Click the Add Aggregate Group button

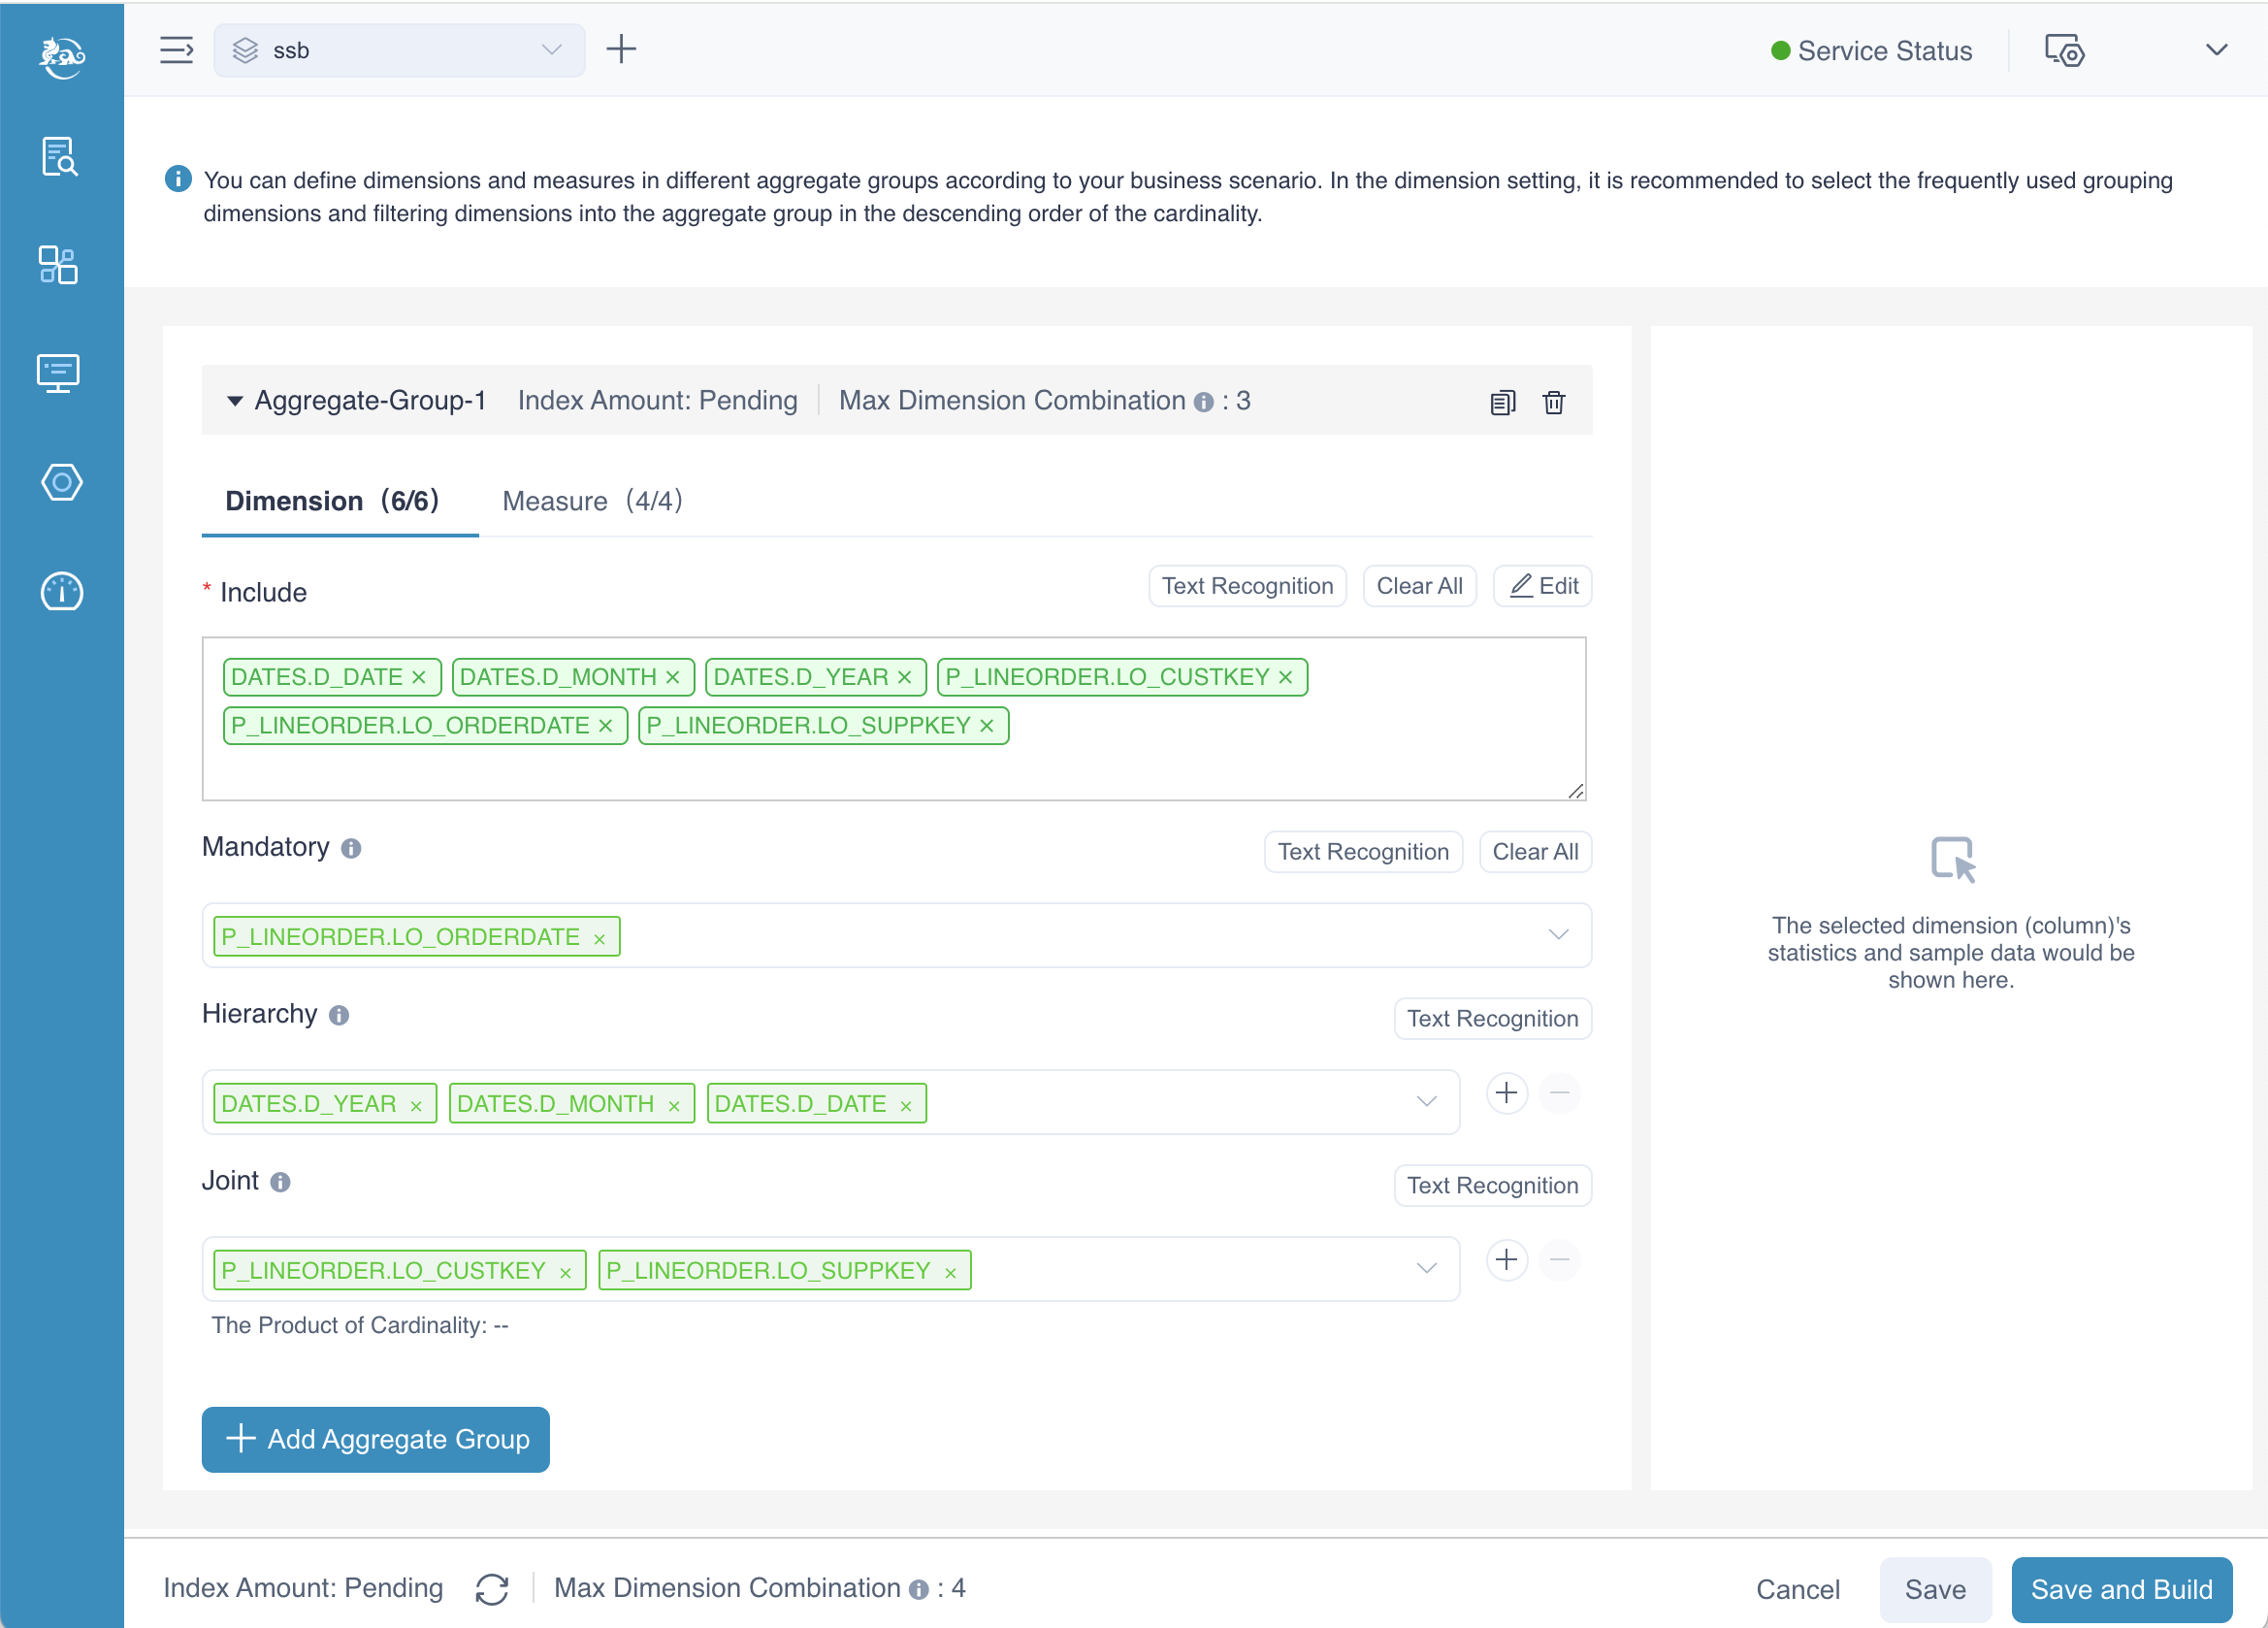click(376, 1439)
